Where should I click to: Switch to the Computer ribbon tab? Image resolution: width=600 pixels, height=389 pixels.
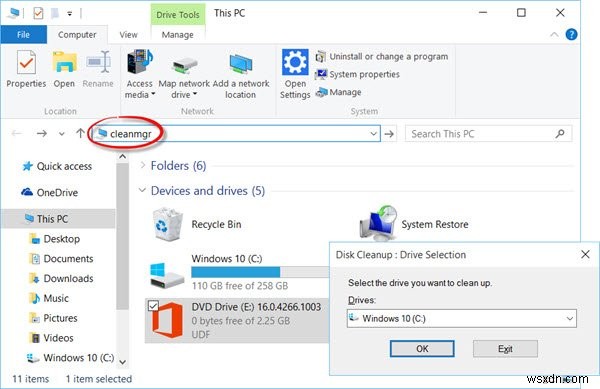click(77, 35)
